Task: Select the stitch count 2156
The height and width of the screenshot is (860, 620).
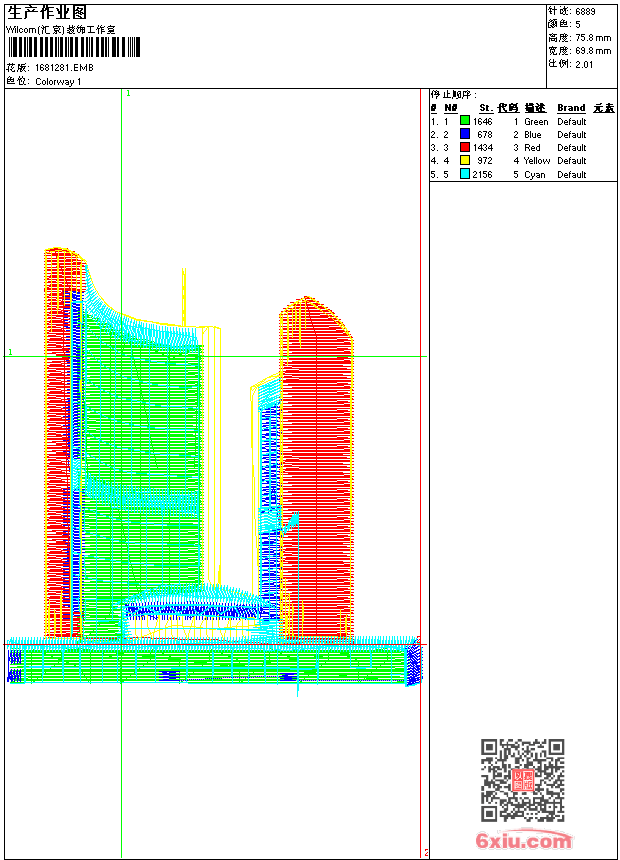Action: click(483, 174)
